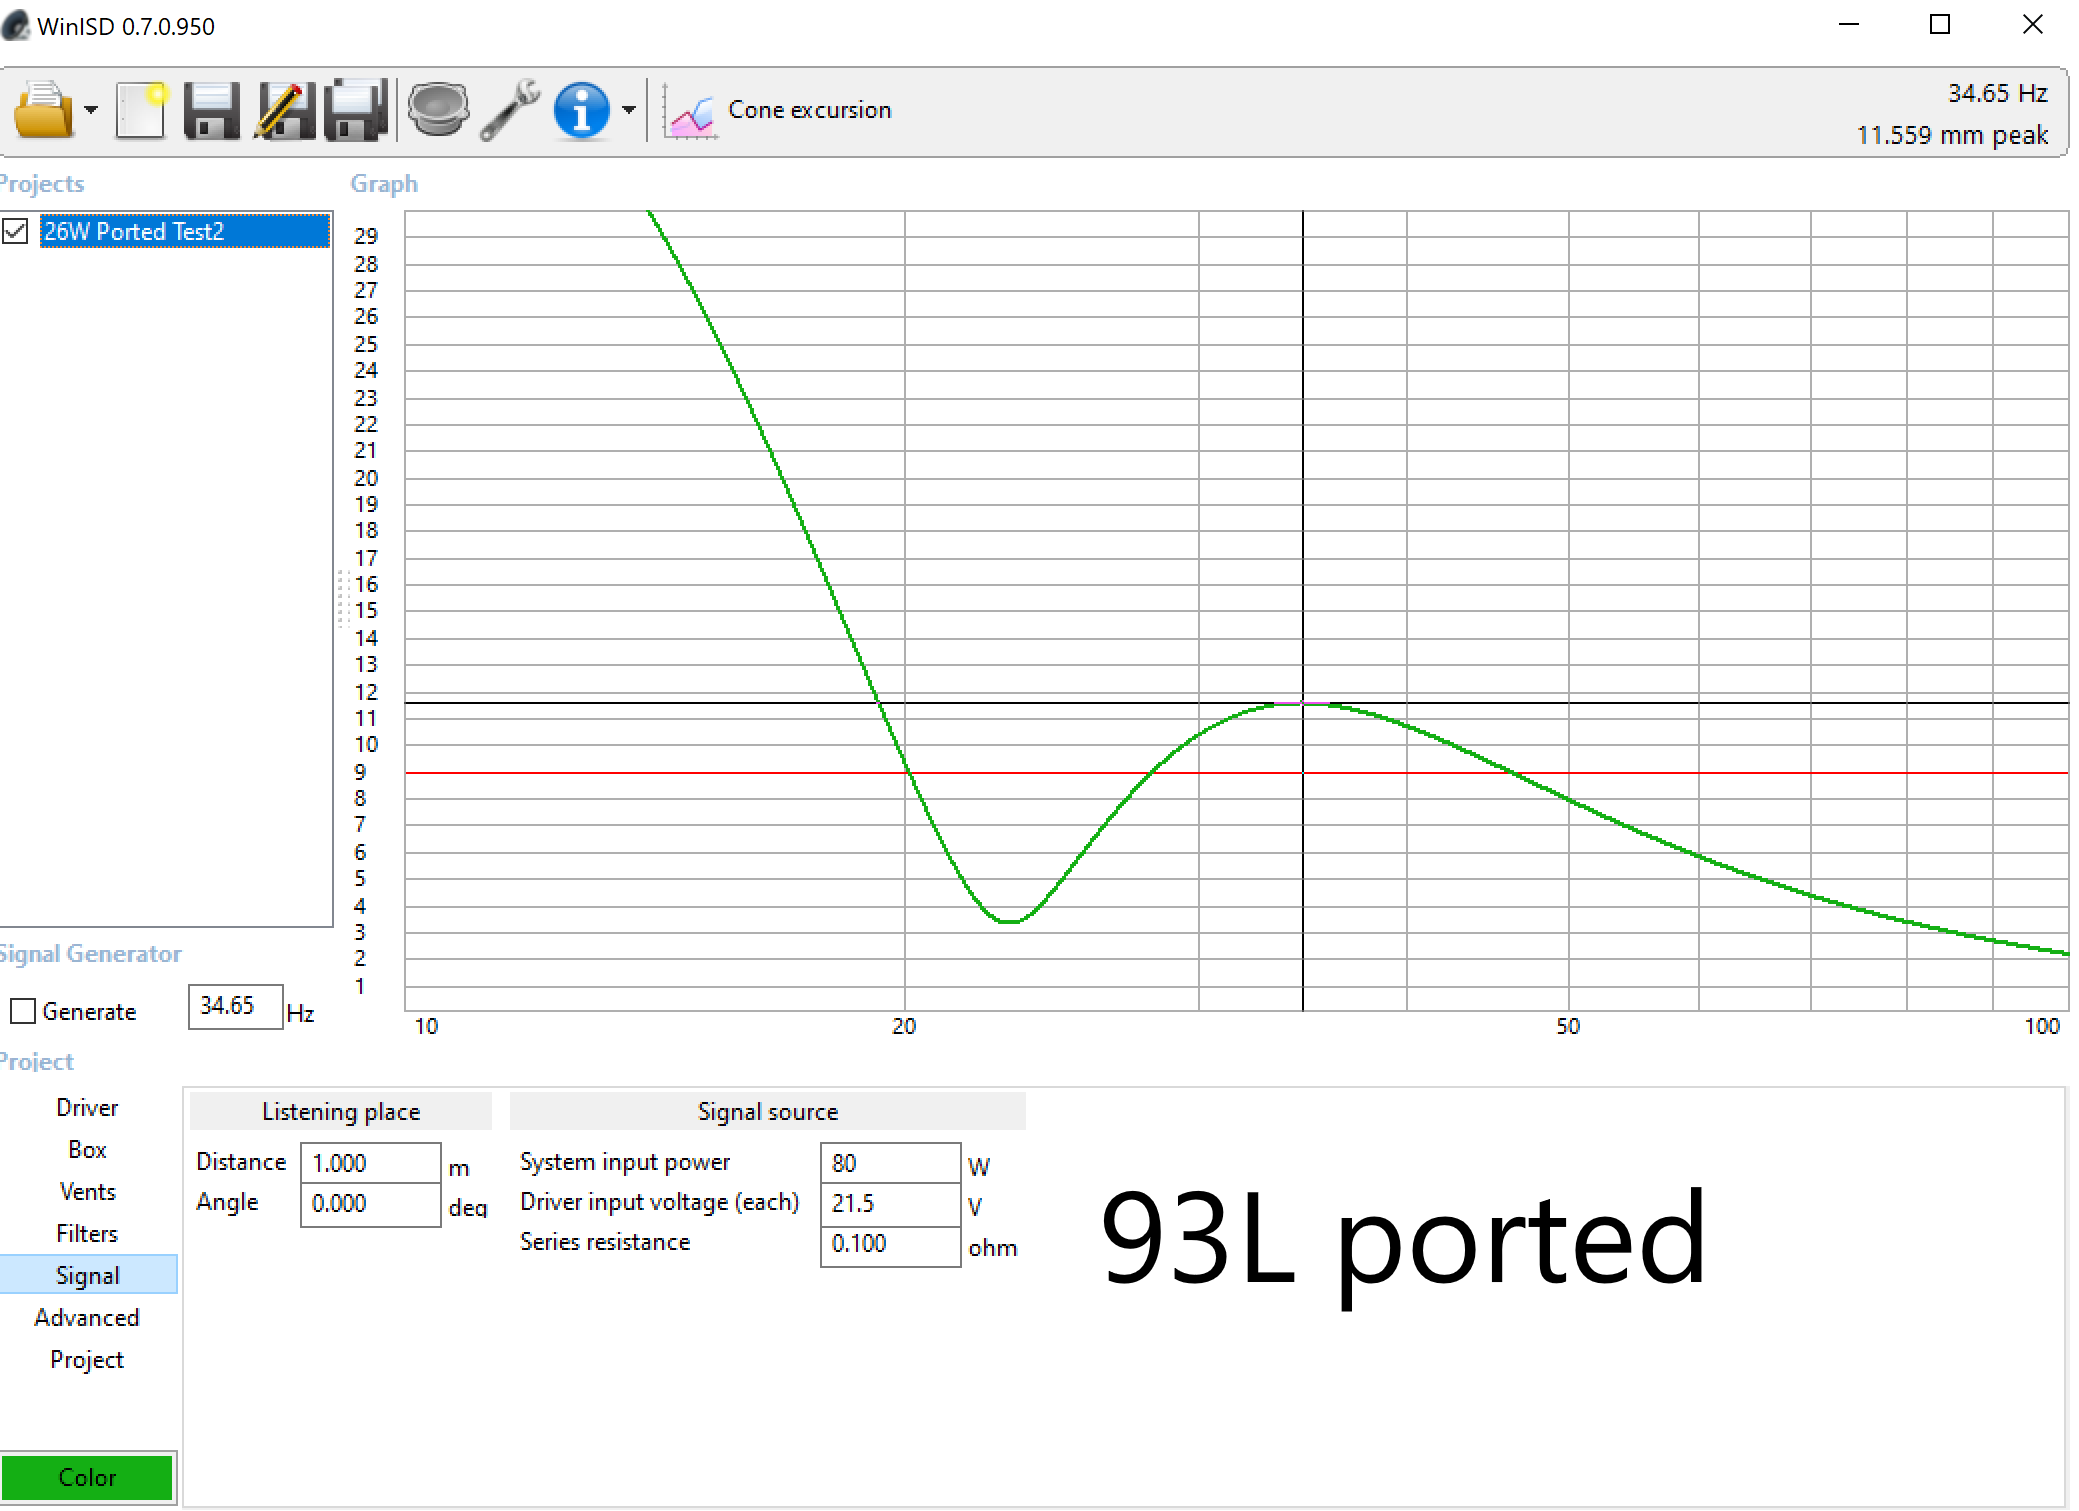This screenshot has height=1511, width=2079.
Task: Click the green excursion curve minimum
Action: coord(1010,921)
